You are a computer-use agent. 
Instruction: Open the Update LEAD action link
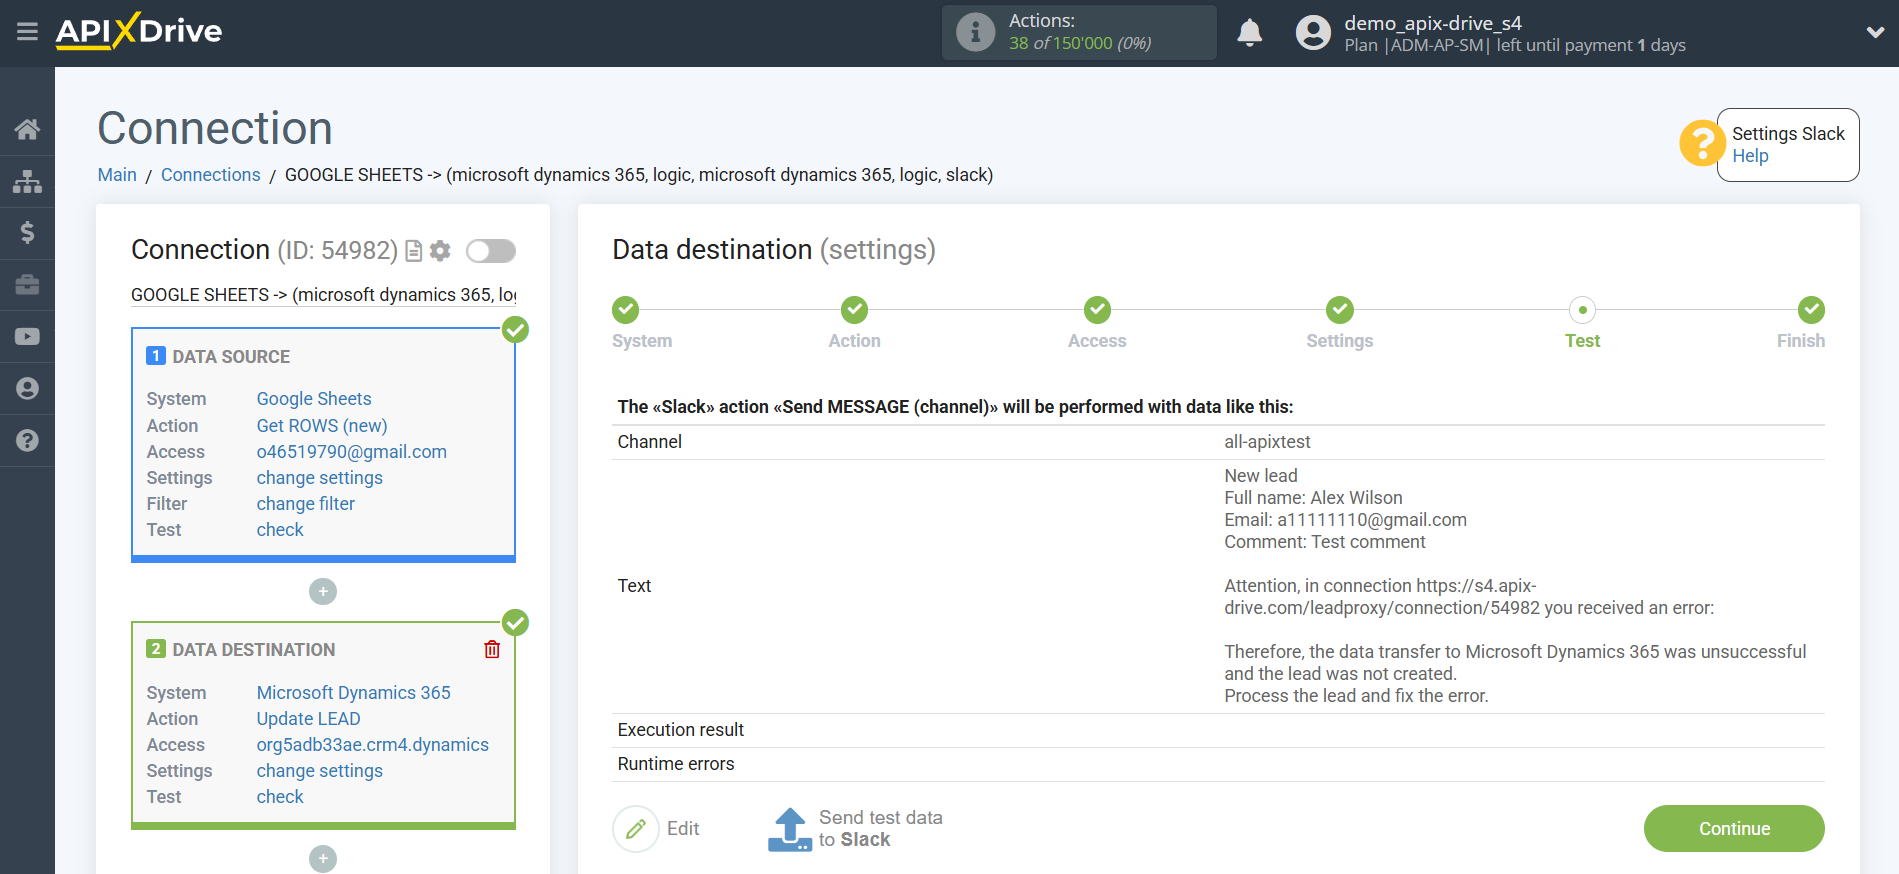309,719
